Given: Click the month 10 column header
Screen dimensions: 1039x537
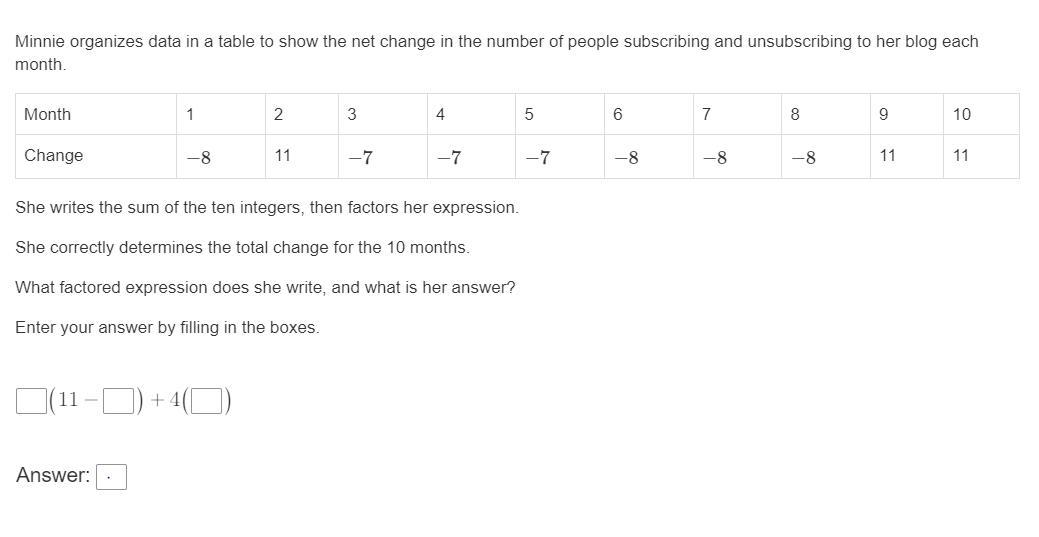Looking at the screenshot, I should (x=981, y=114).
